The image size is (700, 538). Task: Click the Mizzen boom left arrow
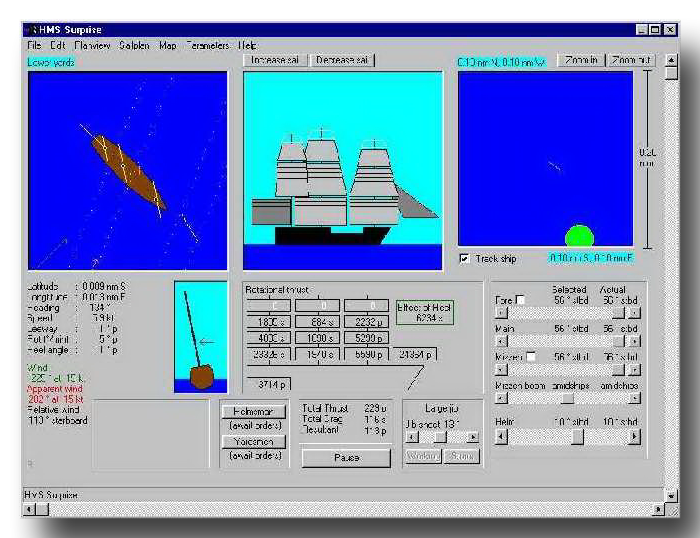pos(501,398)
